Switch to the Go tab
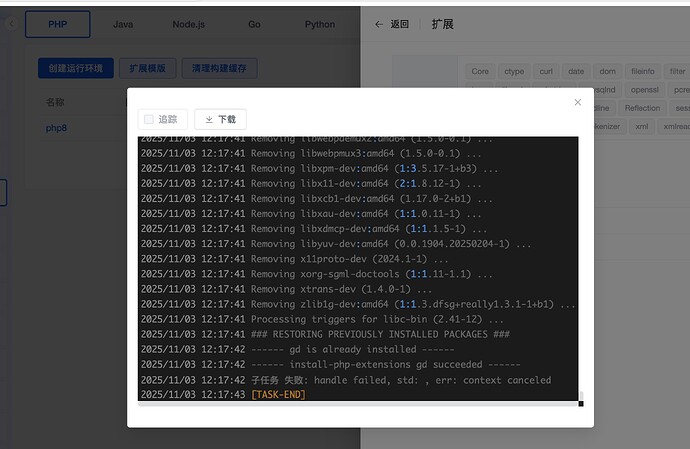Screen dimensions: 690x449 click(x=254, y=24)
